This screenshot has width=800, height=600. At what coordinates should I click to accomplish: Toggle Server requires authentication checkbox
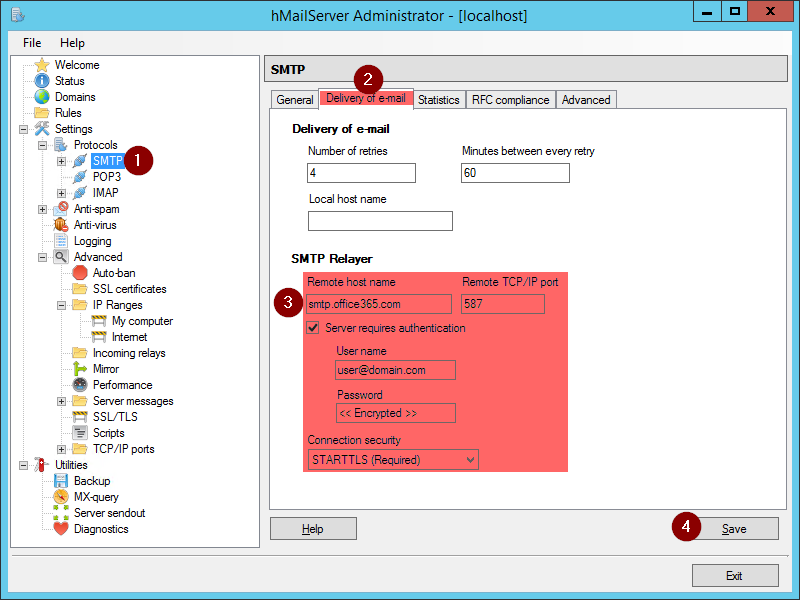tap(313, 328)
